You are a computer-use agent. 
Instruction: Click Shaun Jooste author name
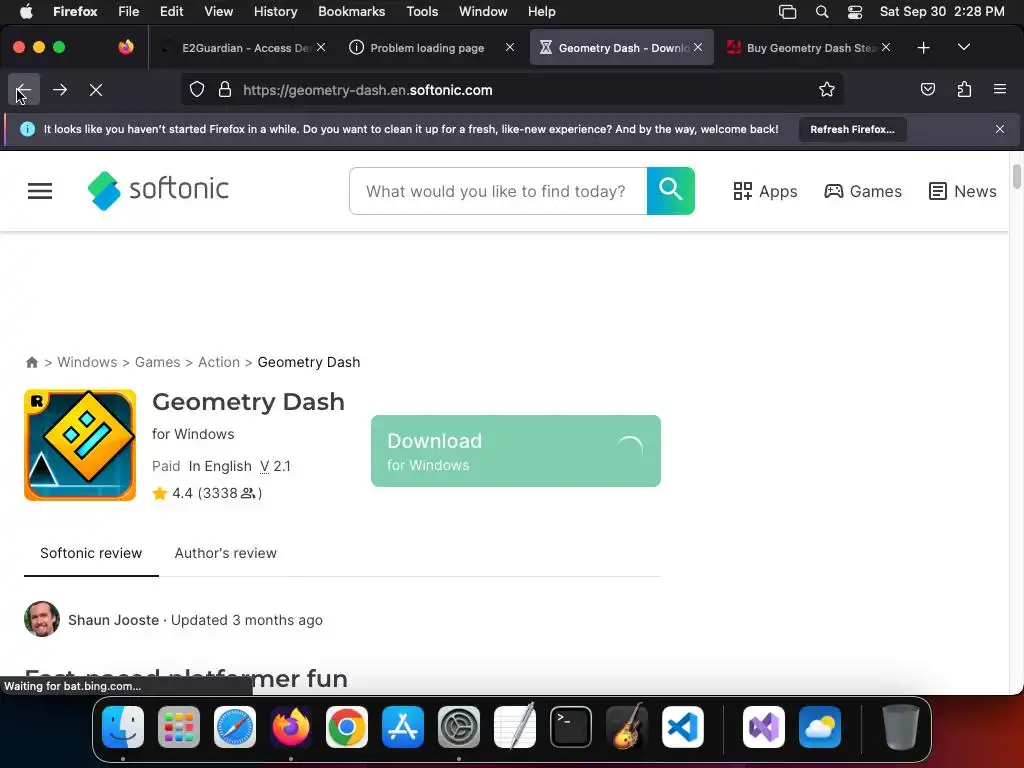click(x=114, y=620)
